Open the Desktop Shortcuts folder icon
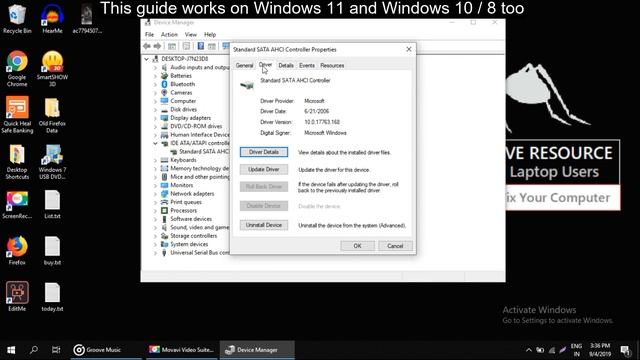This screenshot has height=360, width=640. coord(17,162)
